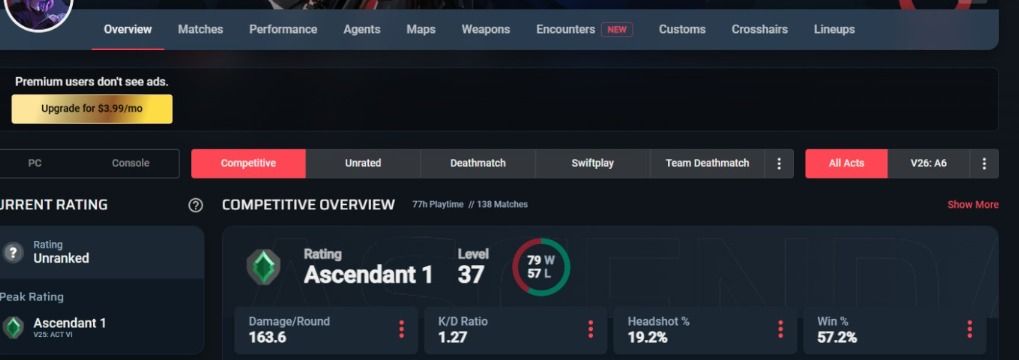Click the K/D Ratio value 1.27
1019x360 pixels.
[x=453, y=338]
